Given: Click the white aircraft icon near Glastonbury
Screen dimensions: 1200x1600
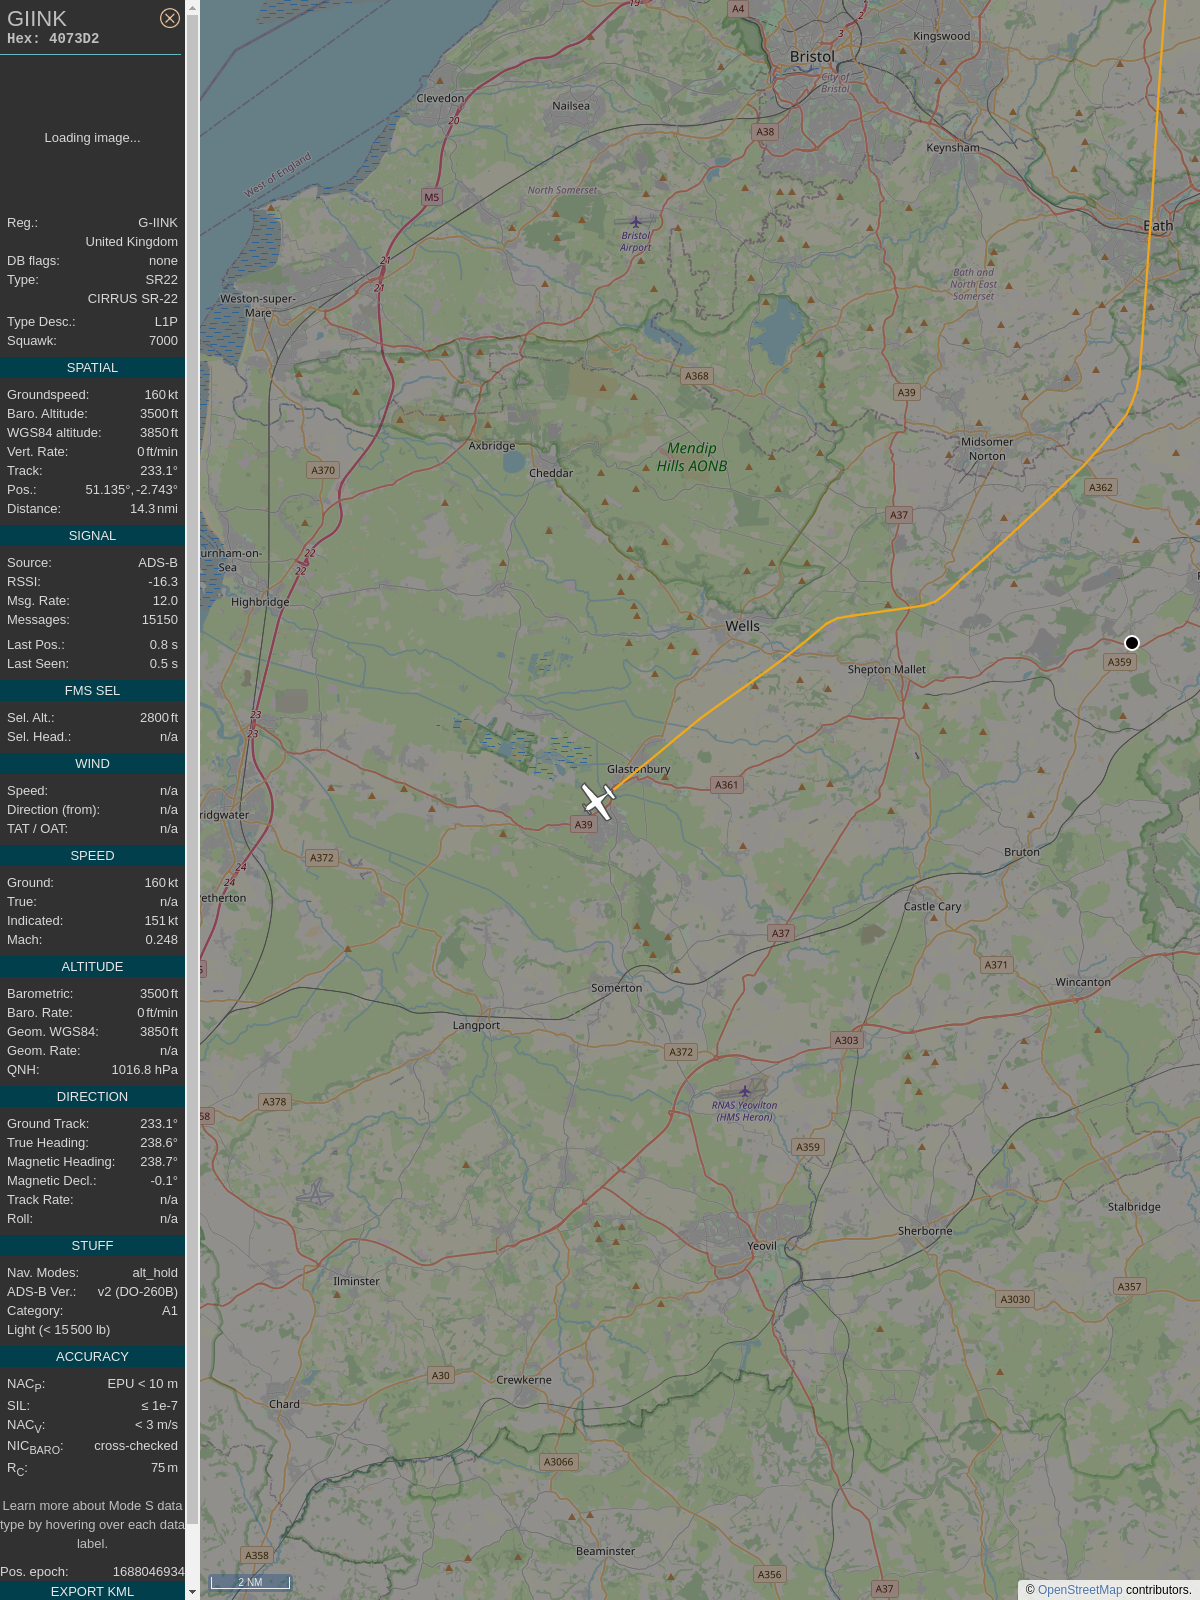Looking at the screenshot, I should pos(598,801).
